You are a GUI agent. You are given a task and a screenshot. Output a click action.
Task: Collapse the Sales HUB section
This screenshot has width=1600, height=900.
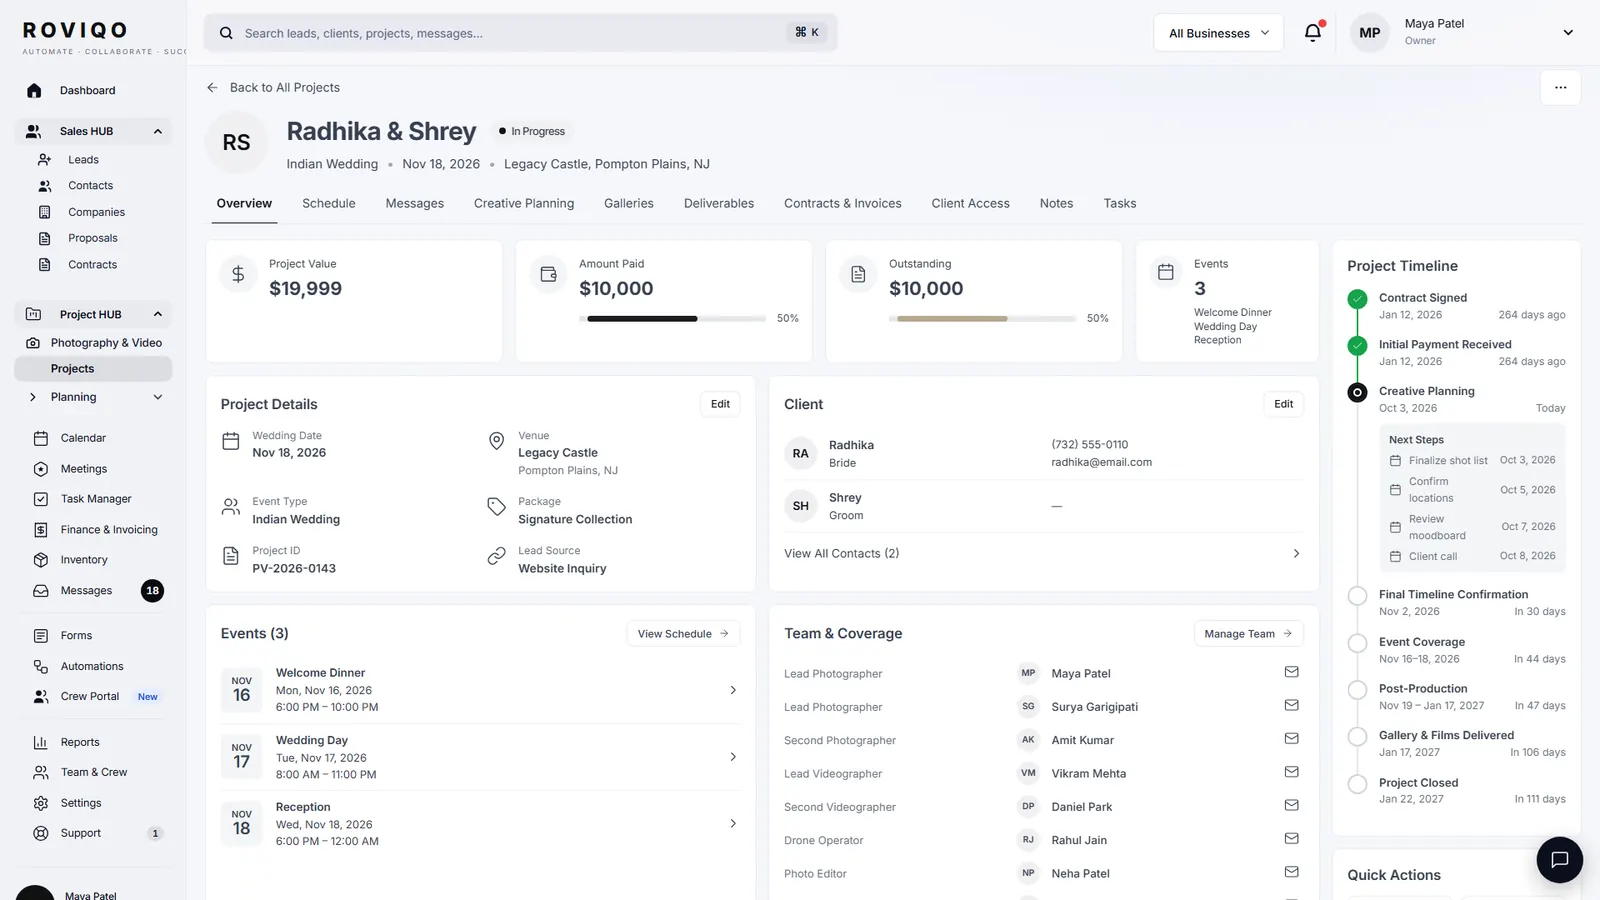(157, 131)
